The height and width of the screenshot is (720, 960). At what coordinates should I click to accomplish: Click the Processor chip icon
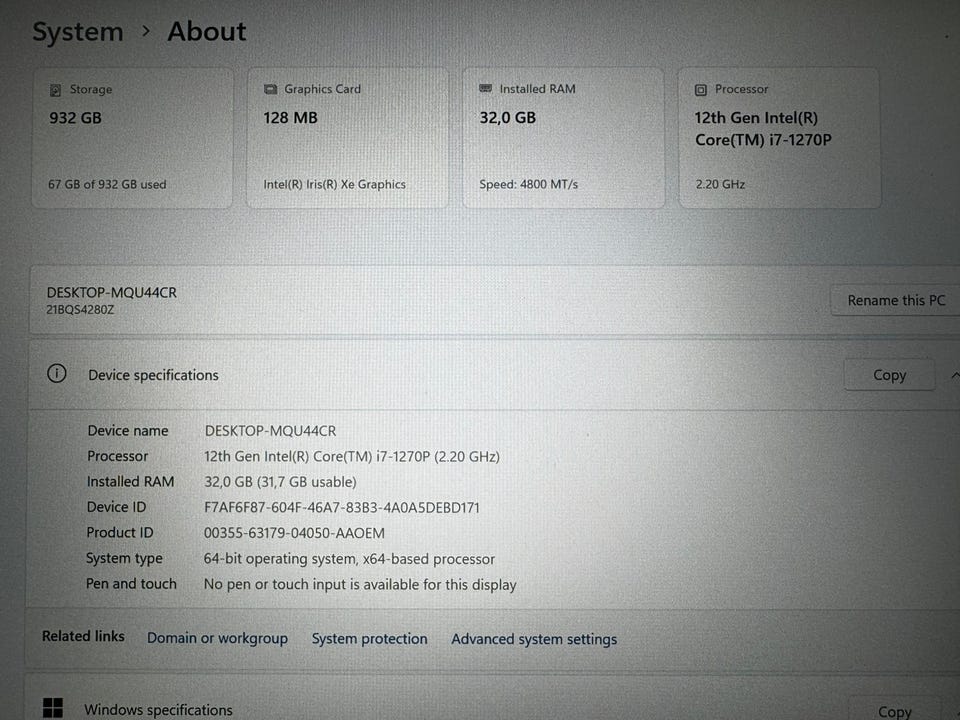(701, 90)
